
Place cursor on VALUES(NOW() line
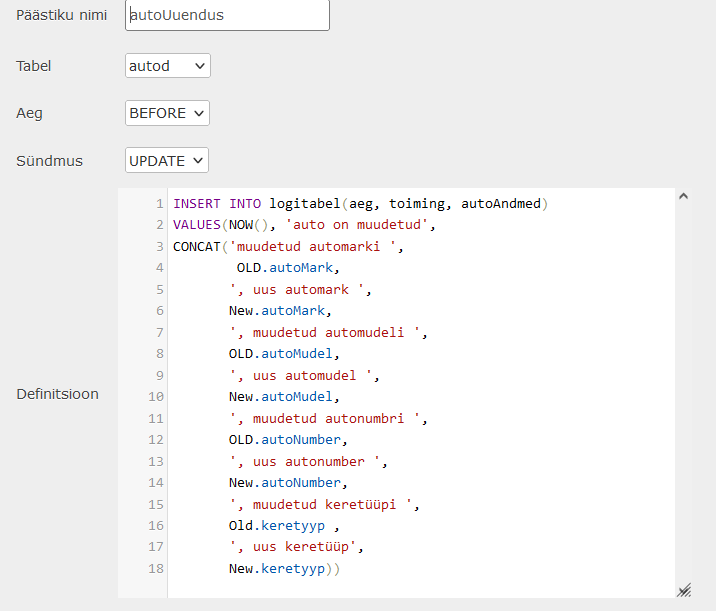point(304,225)
